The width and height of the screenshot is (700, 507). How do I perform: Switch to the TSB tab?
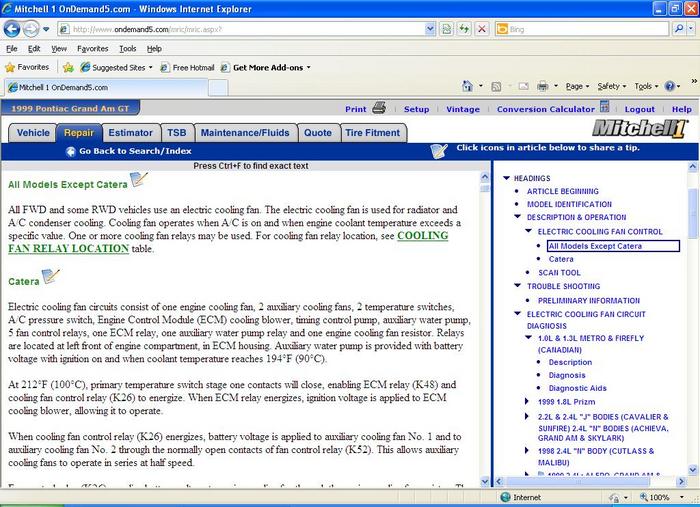pos(177,133)
